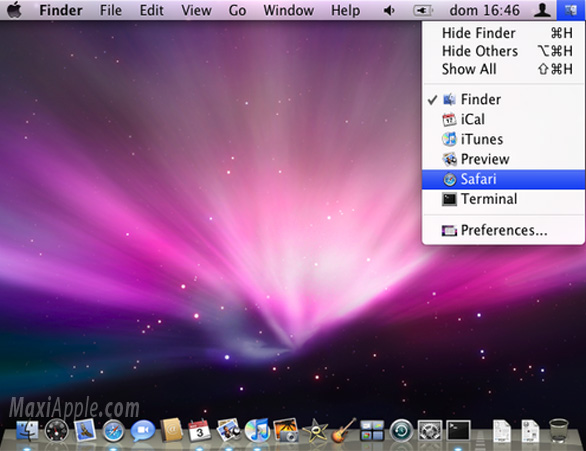Open the Finder menu in the menu bar

coord(61,10)
